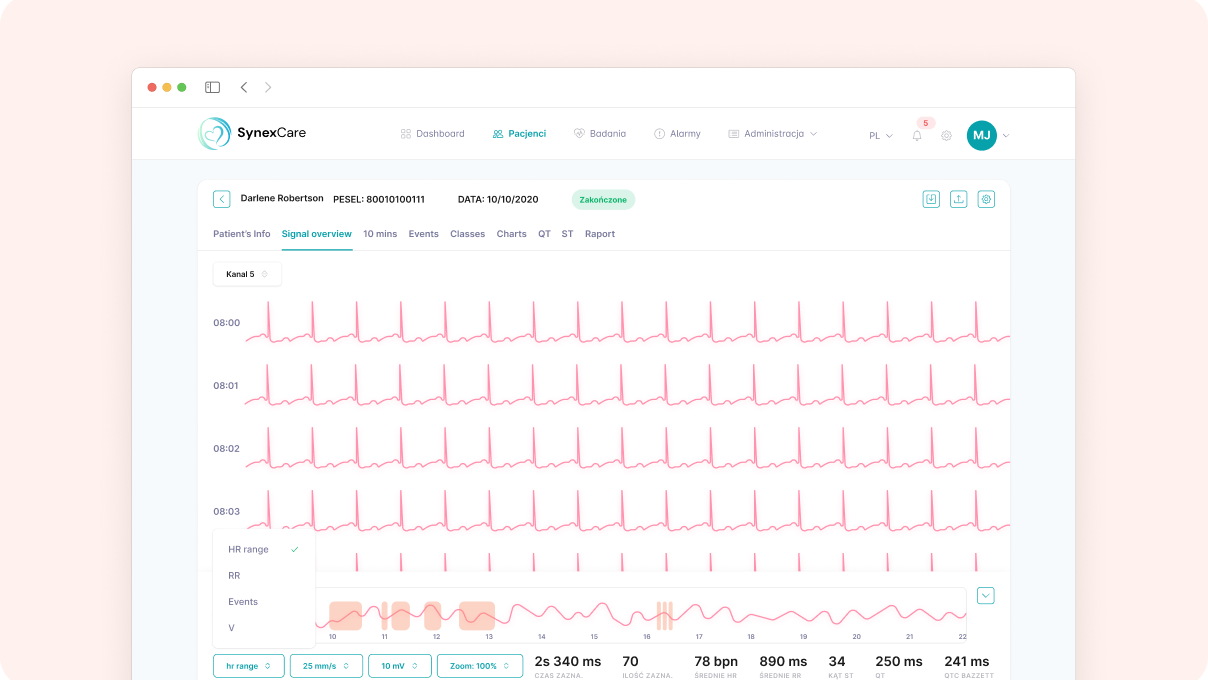Open the top bar settings gear
The height and width of the screenshot is (680, 1208).
(x=946, y=136)
